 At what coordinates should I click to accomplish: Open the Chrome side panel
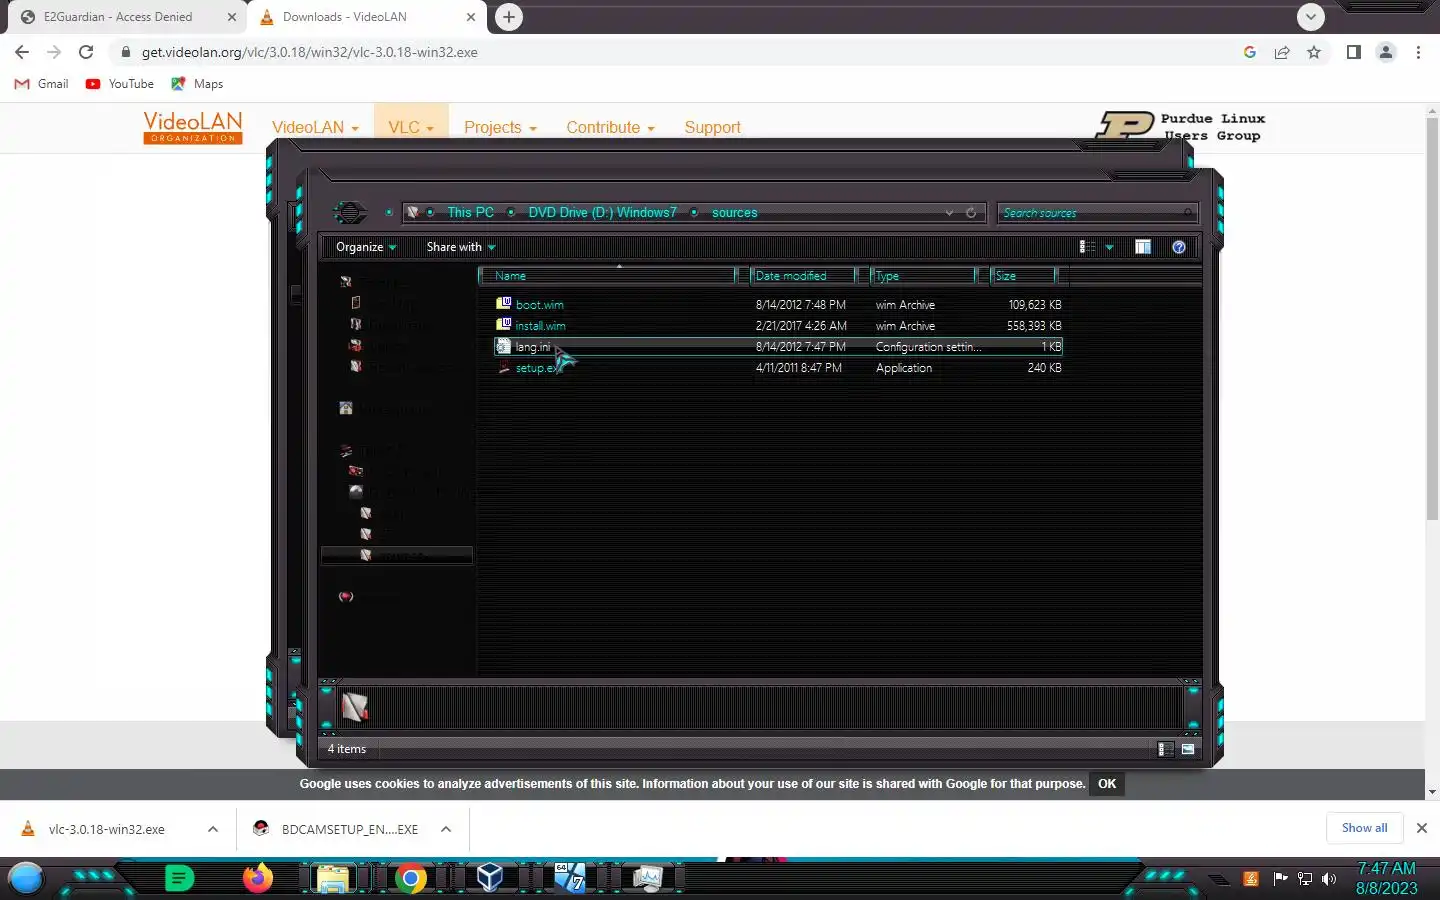tap(1353, 52)
